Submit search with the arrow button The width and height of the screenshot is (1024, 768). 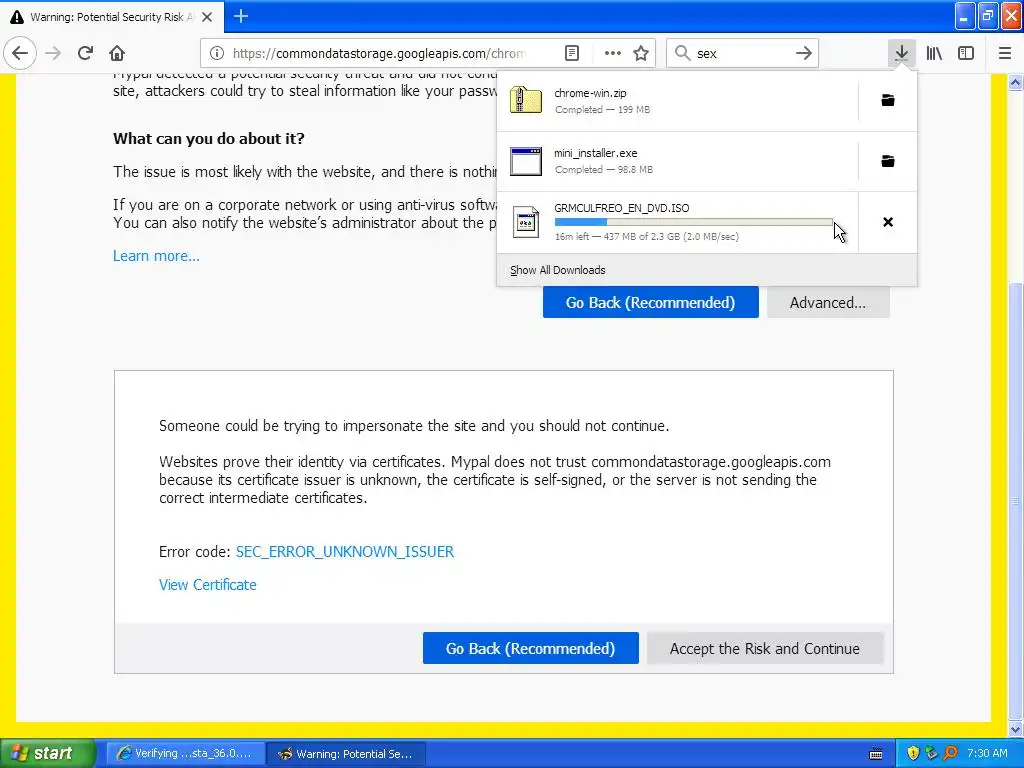tap(804, 53)
